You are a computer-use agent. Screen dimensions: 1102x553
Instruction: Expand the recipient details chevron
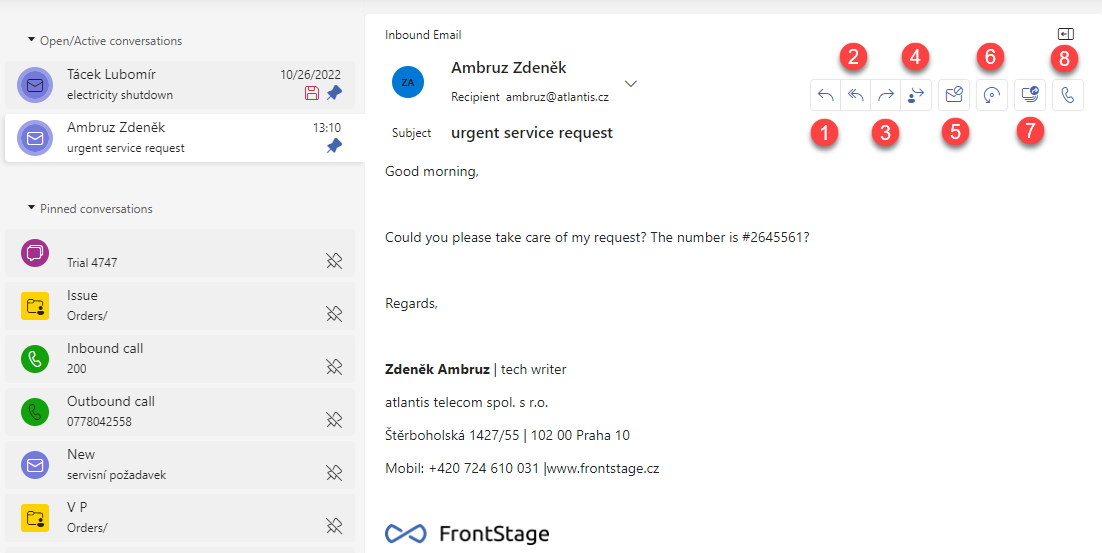631,84
